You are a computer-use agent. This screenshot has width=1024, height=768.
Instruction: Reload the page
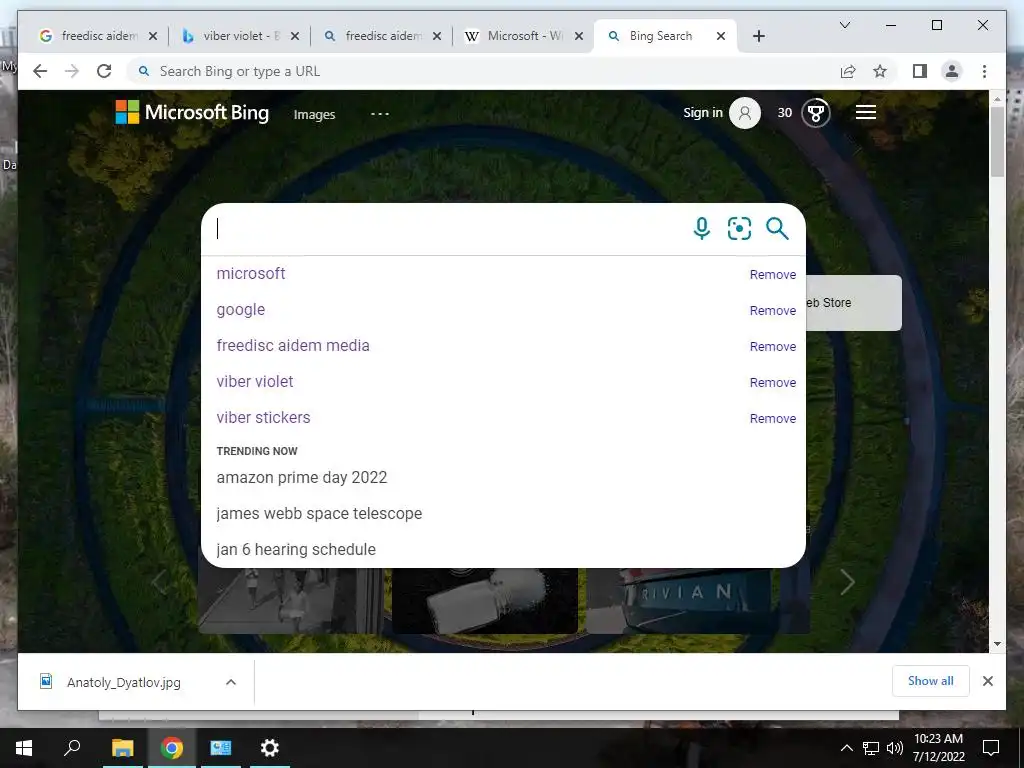click(104, 71)
